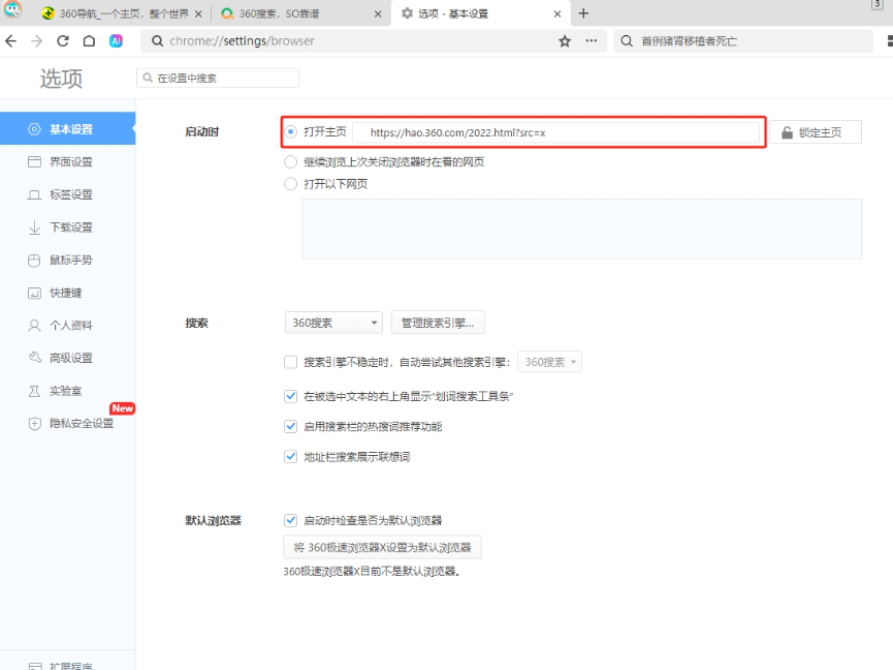Select the 打开主页 radio button

click(x=290, y=132)
